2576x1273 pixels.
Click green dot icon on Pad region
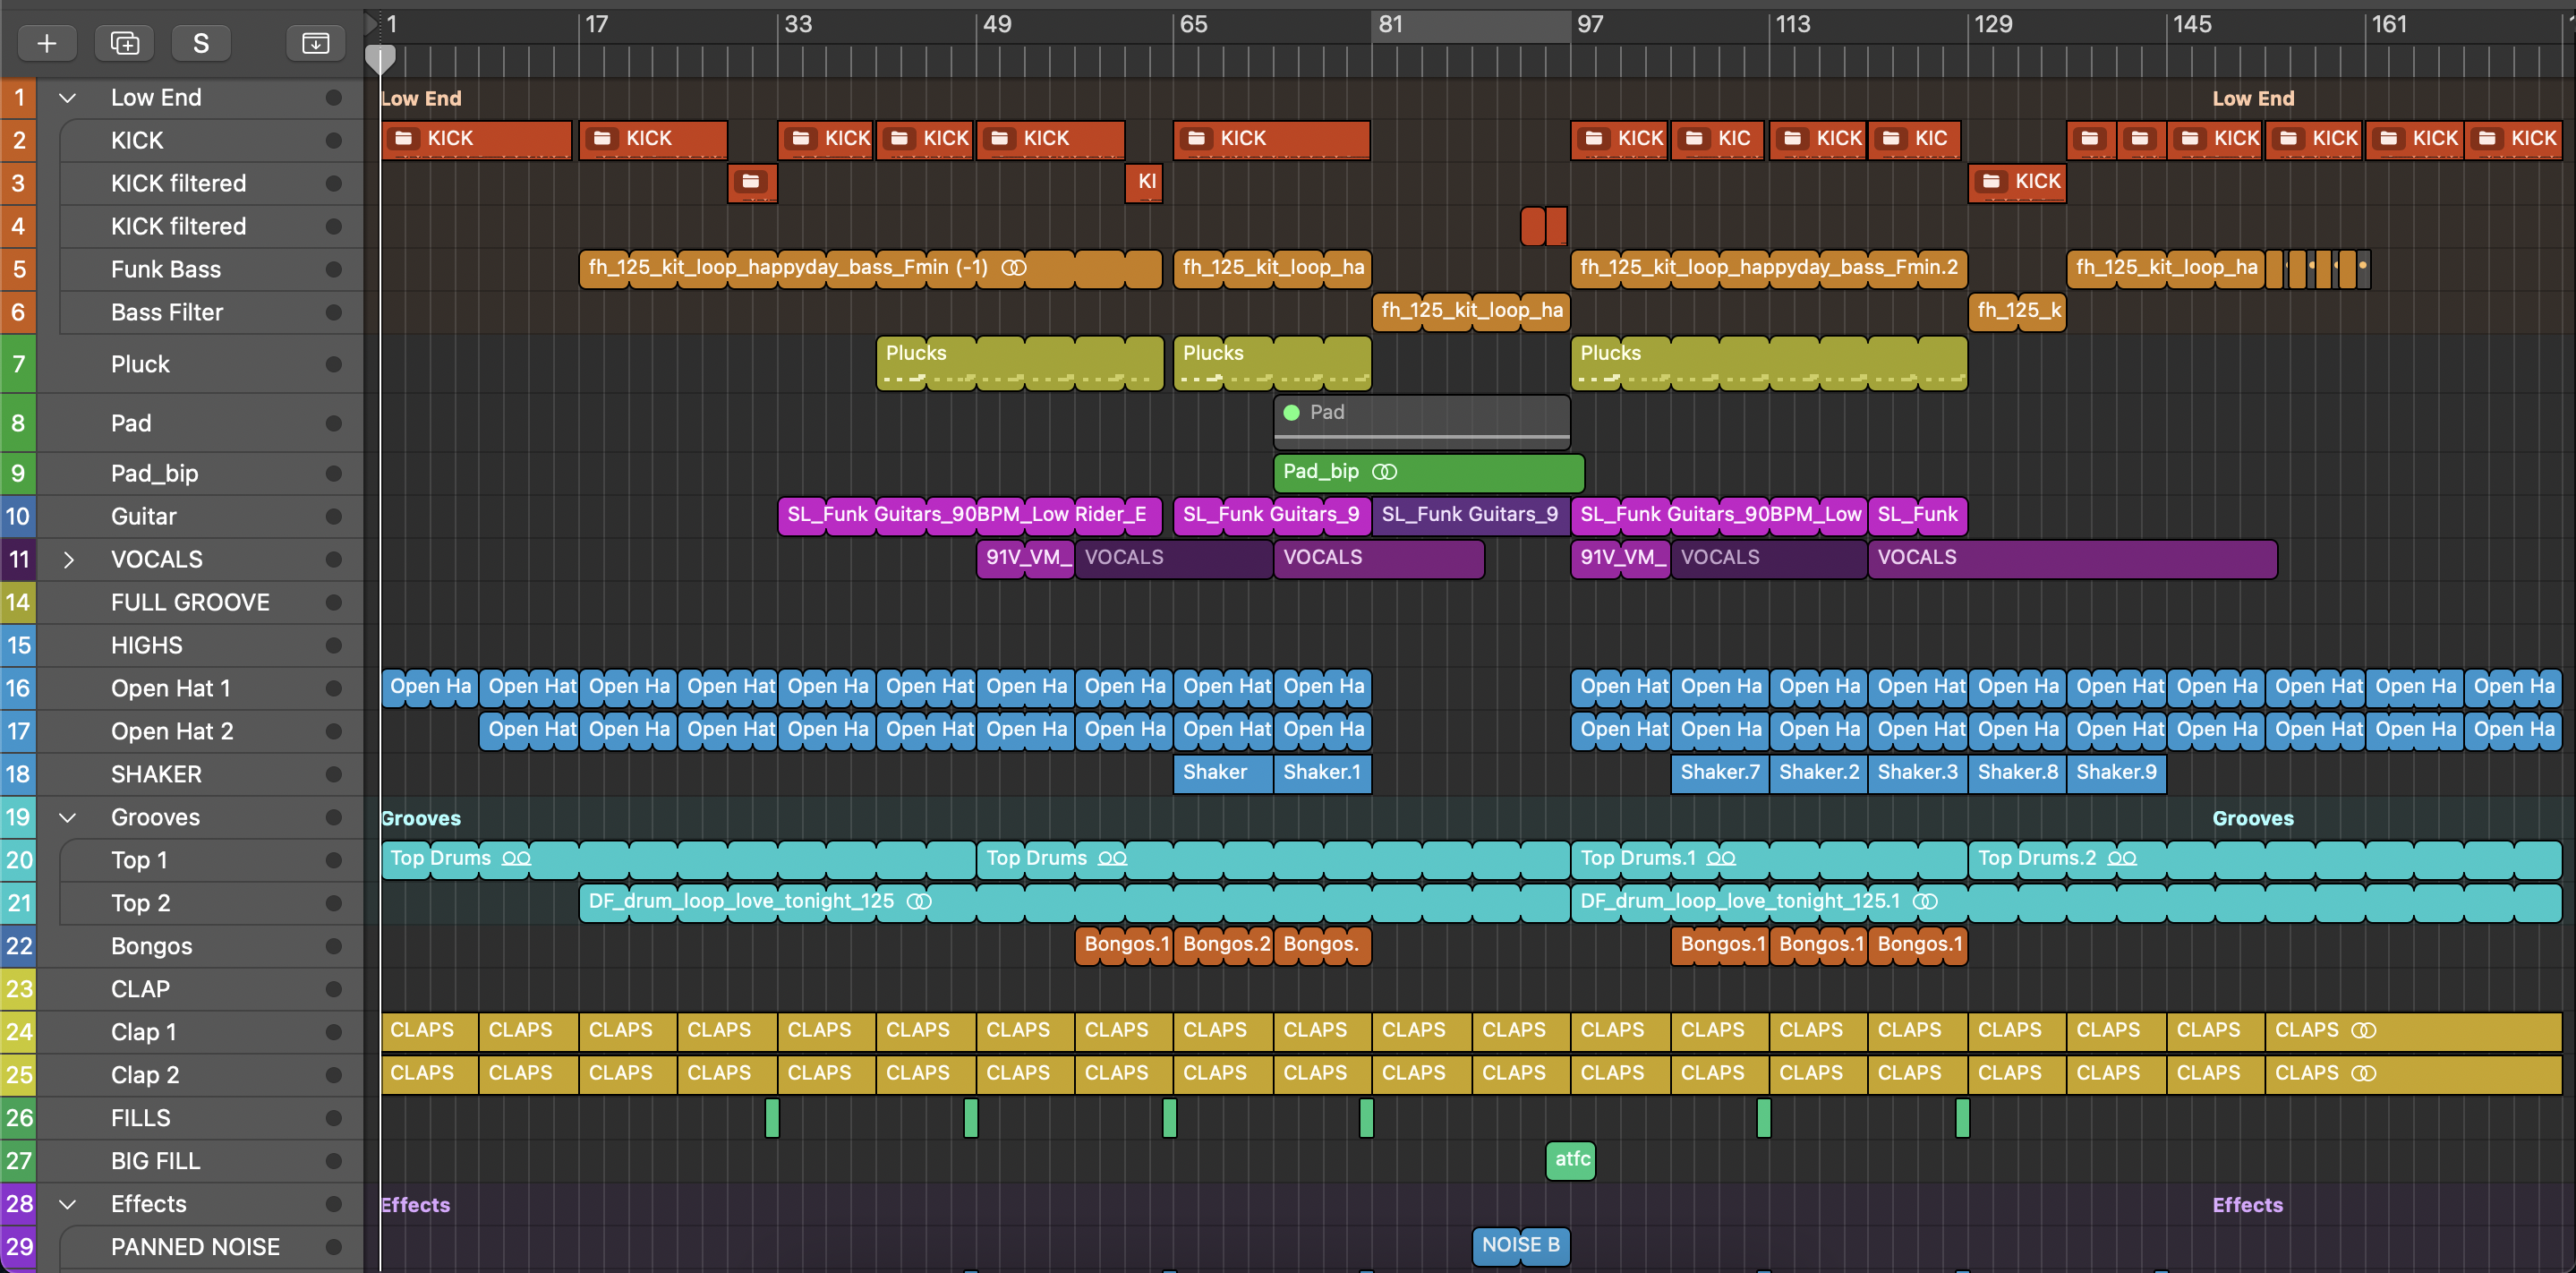pos(1291,412)
